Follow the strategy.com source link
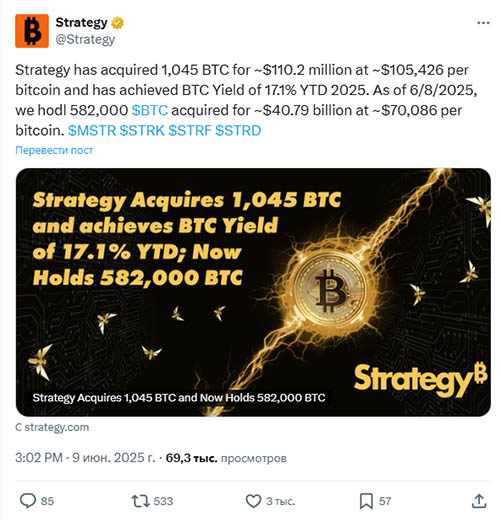Image resolution: width=500 pixels, height=520 pixels. tap(52, 427)
